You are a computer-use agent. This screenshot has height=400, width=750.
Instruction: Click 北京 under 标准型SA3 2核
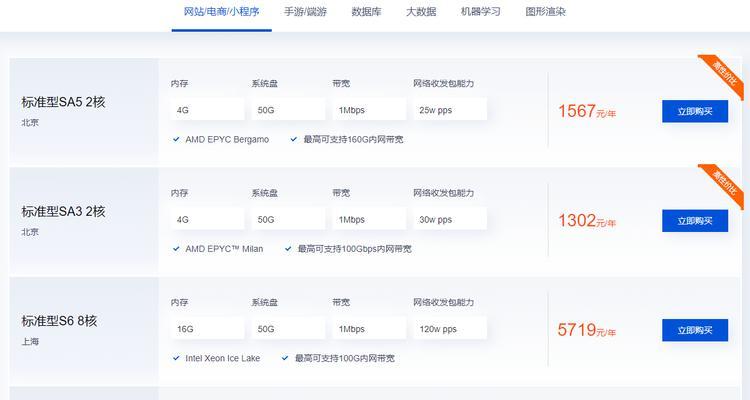(30, 232)
